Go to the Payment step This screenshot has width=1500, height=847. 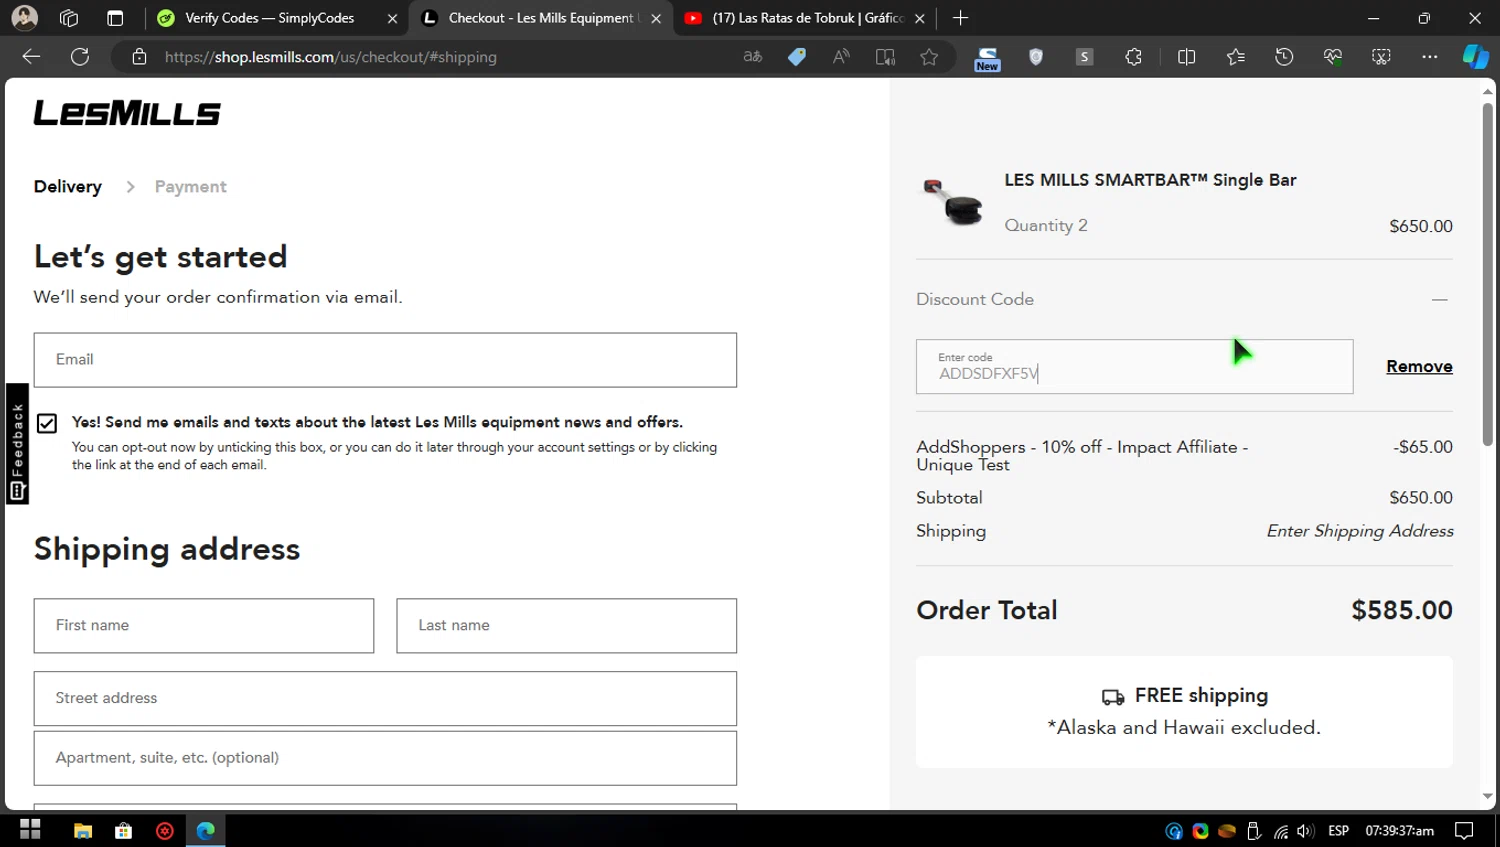coord(191,187)
